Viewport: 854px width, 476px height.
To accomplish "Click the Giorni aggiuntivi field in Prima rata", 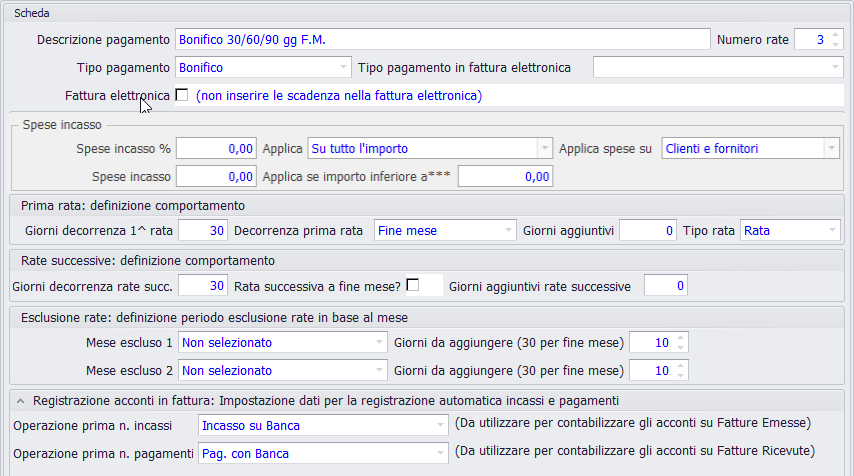I will [648, 230].
